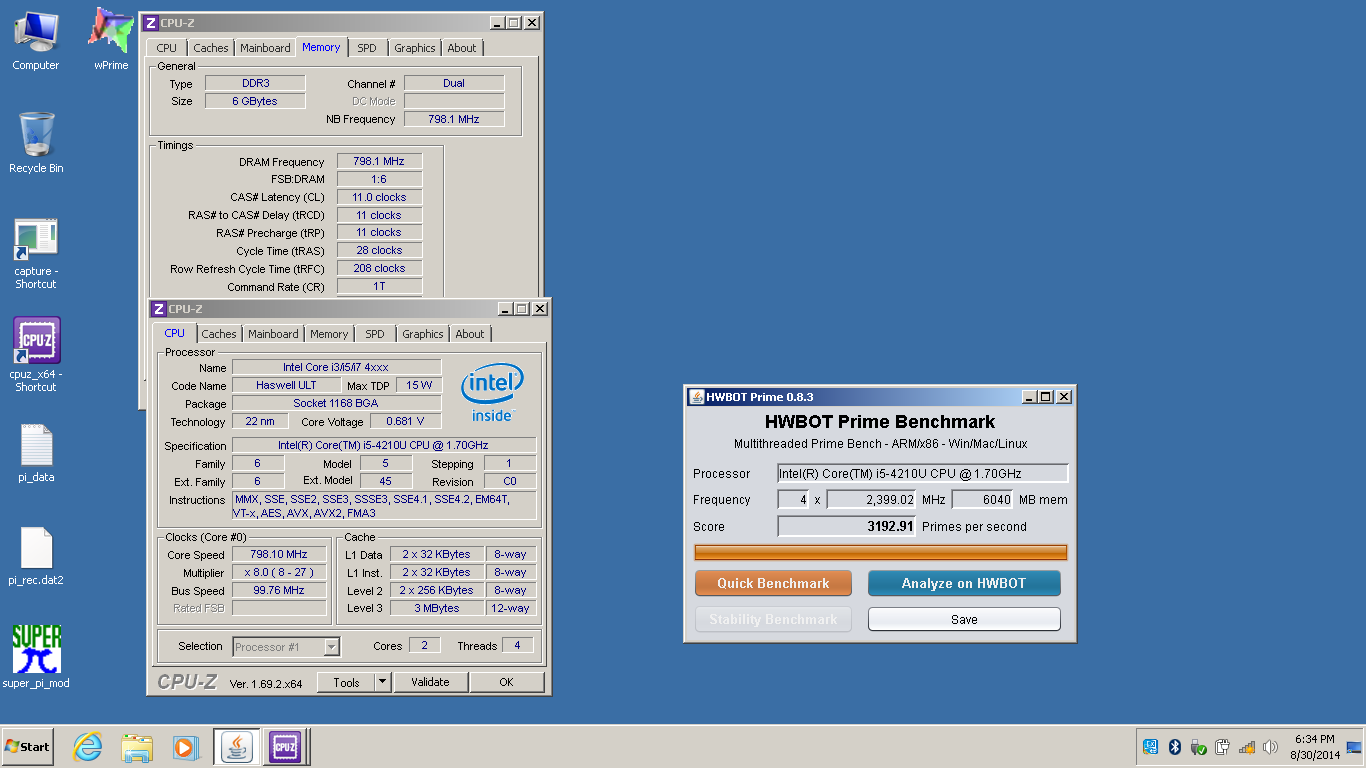Switch to Caches tab in back CPU-Z window
This screenshot has height=768, width=1366.
click(x=211, y=48)
